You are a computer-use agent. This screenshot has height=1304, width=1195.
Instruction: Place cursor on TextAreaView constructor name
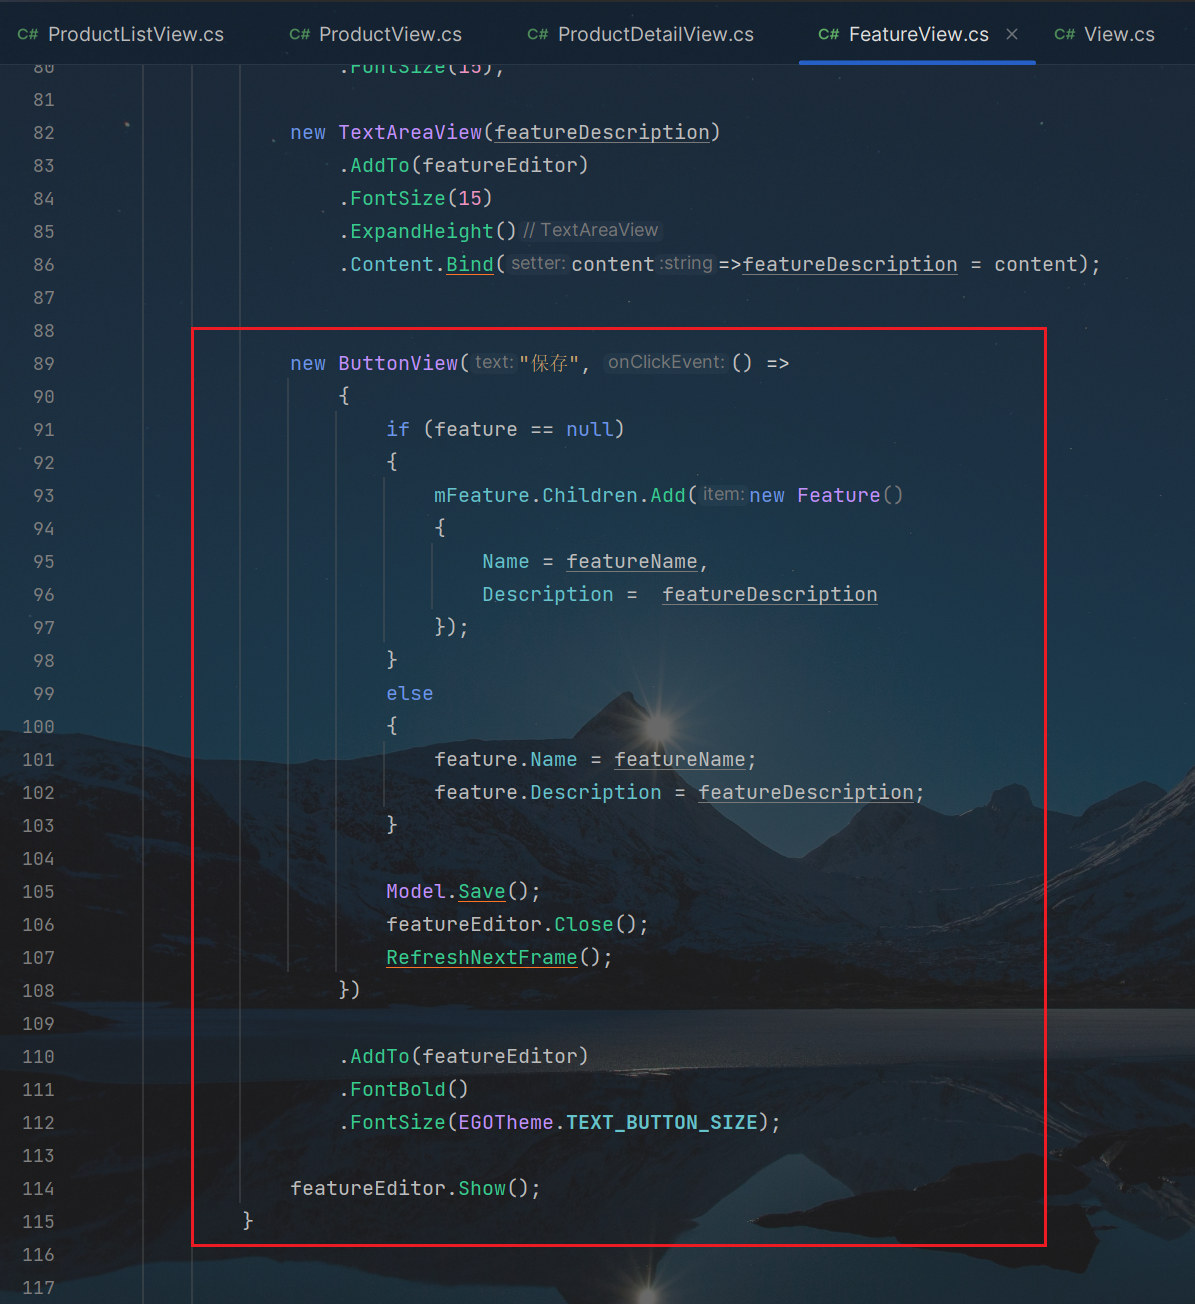[x=410, y=133]
